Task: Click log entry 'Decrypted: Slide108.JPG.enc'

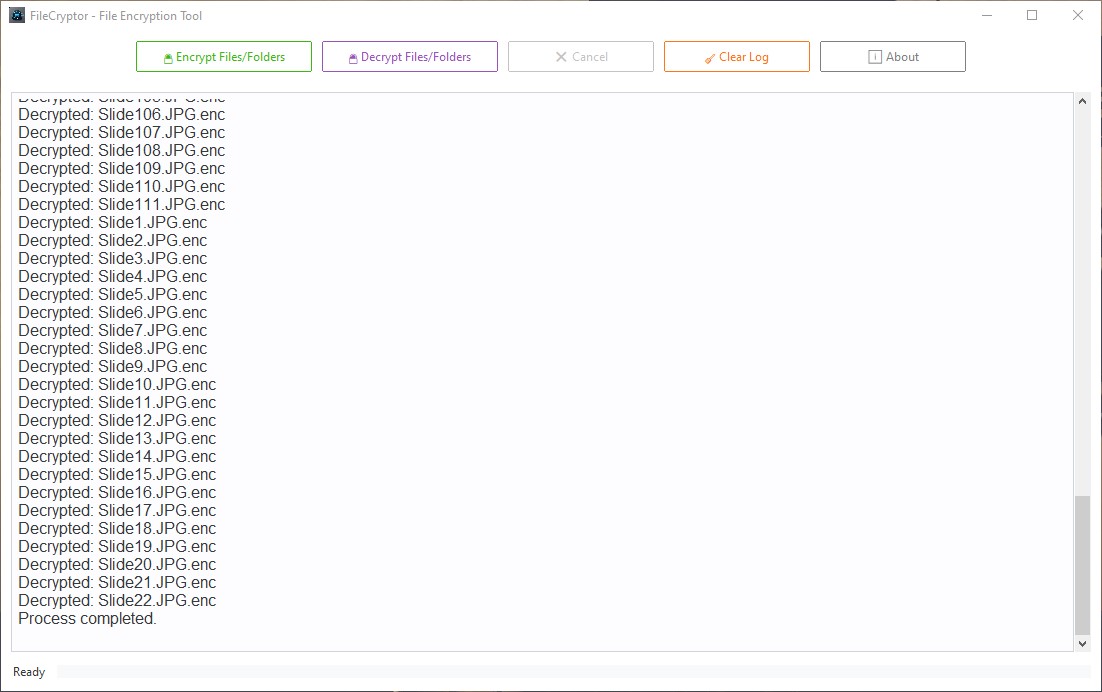Action: 122,150
